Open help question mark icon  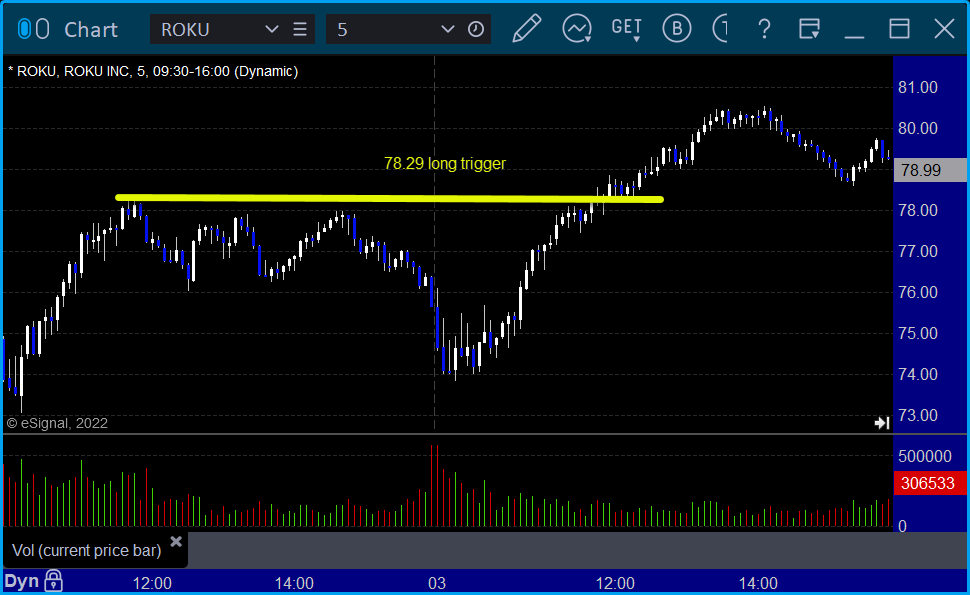(764, 28)
